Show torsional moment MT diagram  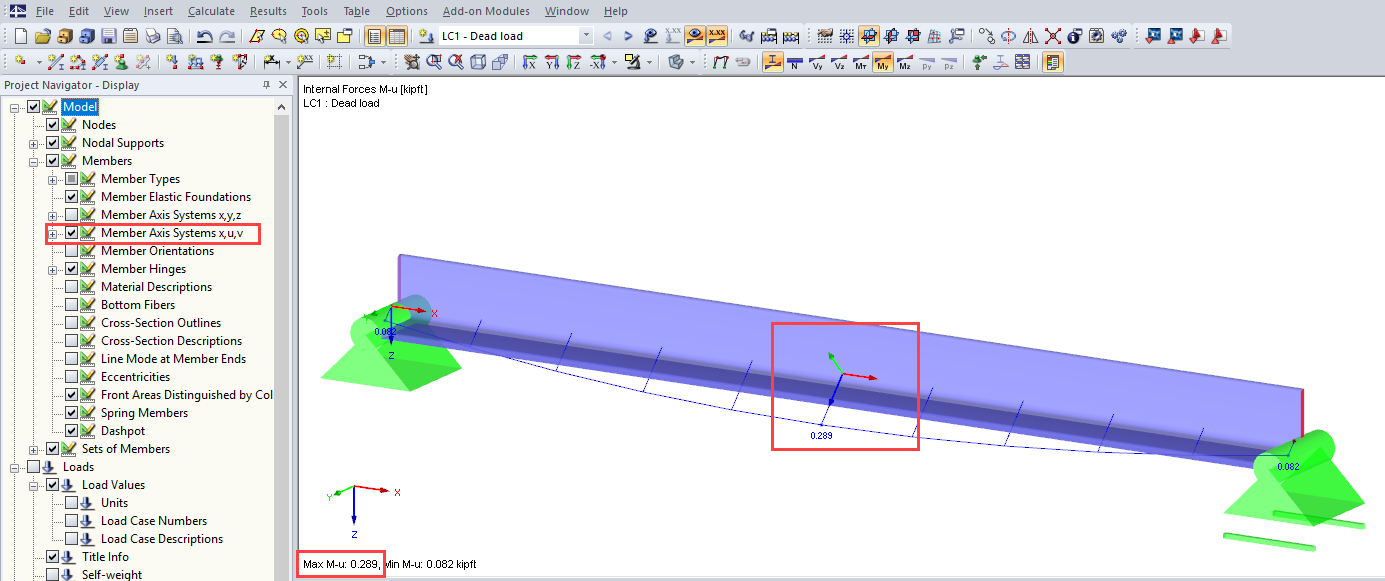[x=861, y=62]
